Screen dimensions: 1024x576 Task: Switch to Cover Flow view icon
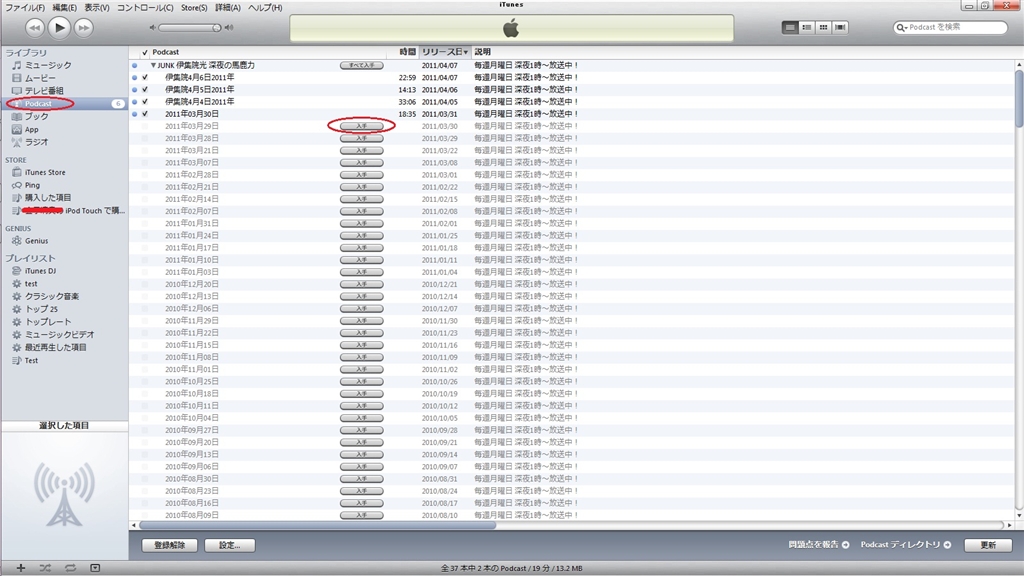840,27
